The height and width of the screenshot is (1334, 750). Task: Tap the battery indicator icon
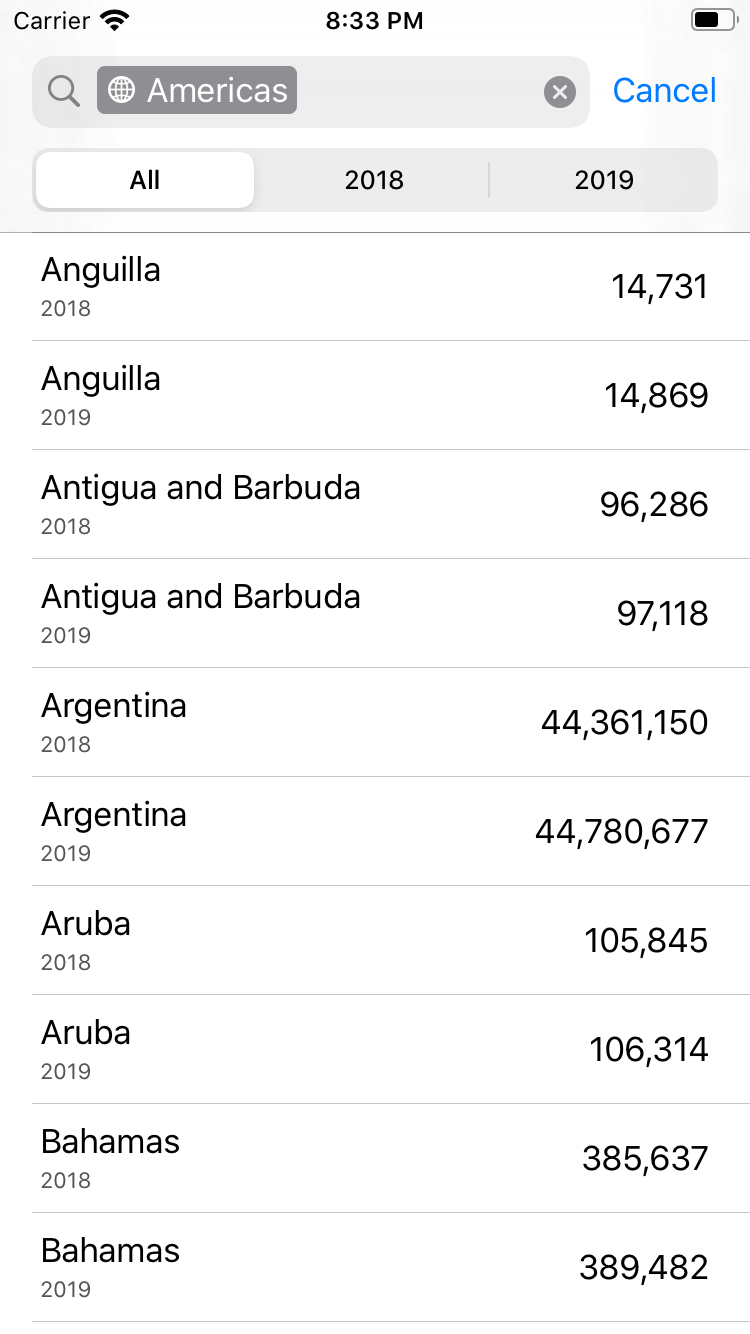coord(712,20)
